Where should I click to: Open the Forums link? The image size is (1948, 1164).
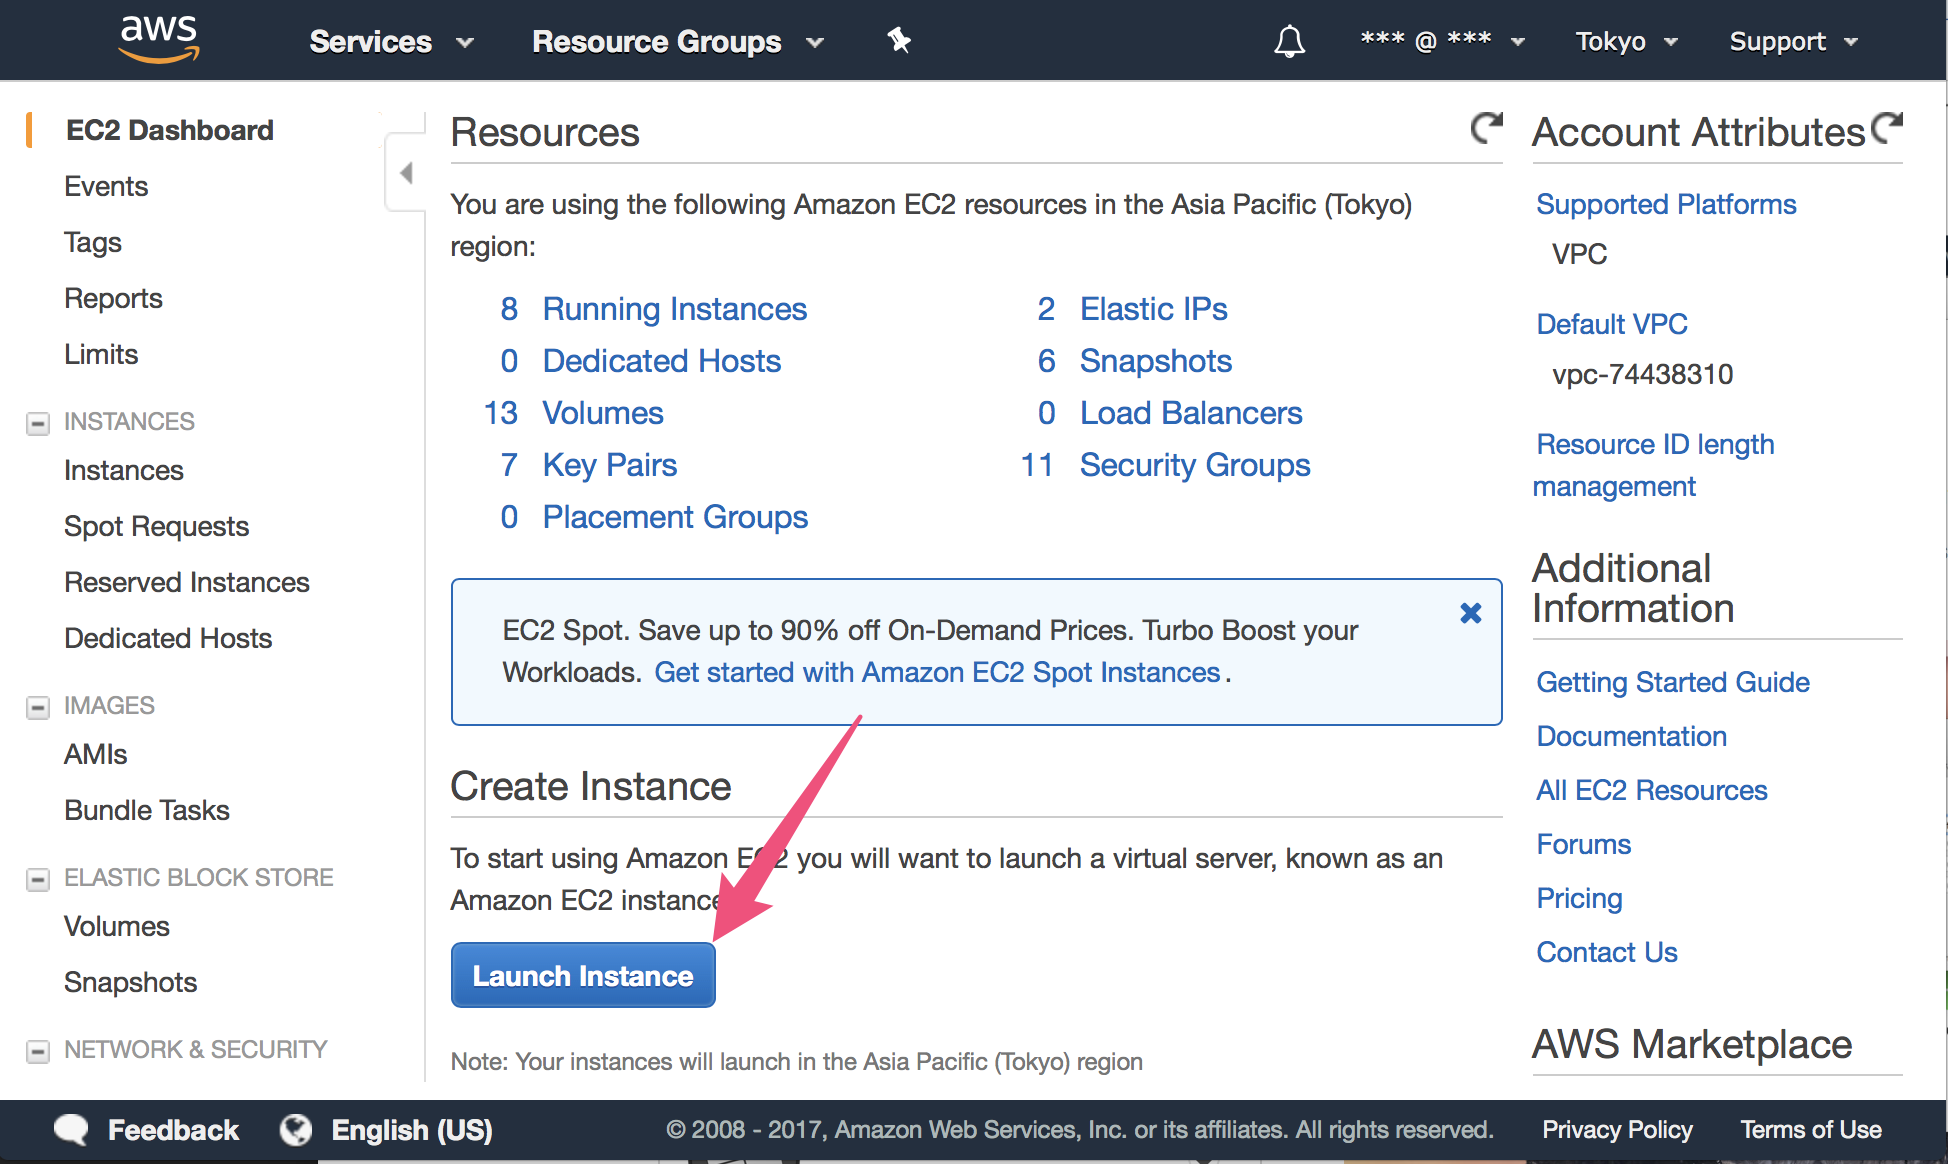[x=1584, y=844]
